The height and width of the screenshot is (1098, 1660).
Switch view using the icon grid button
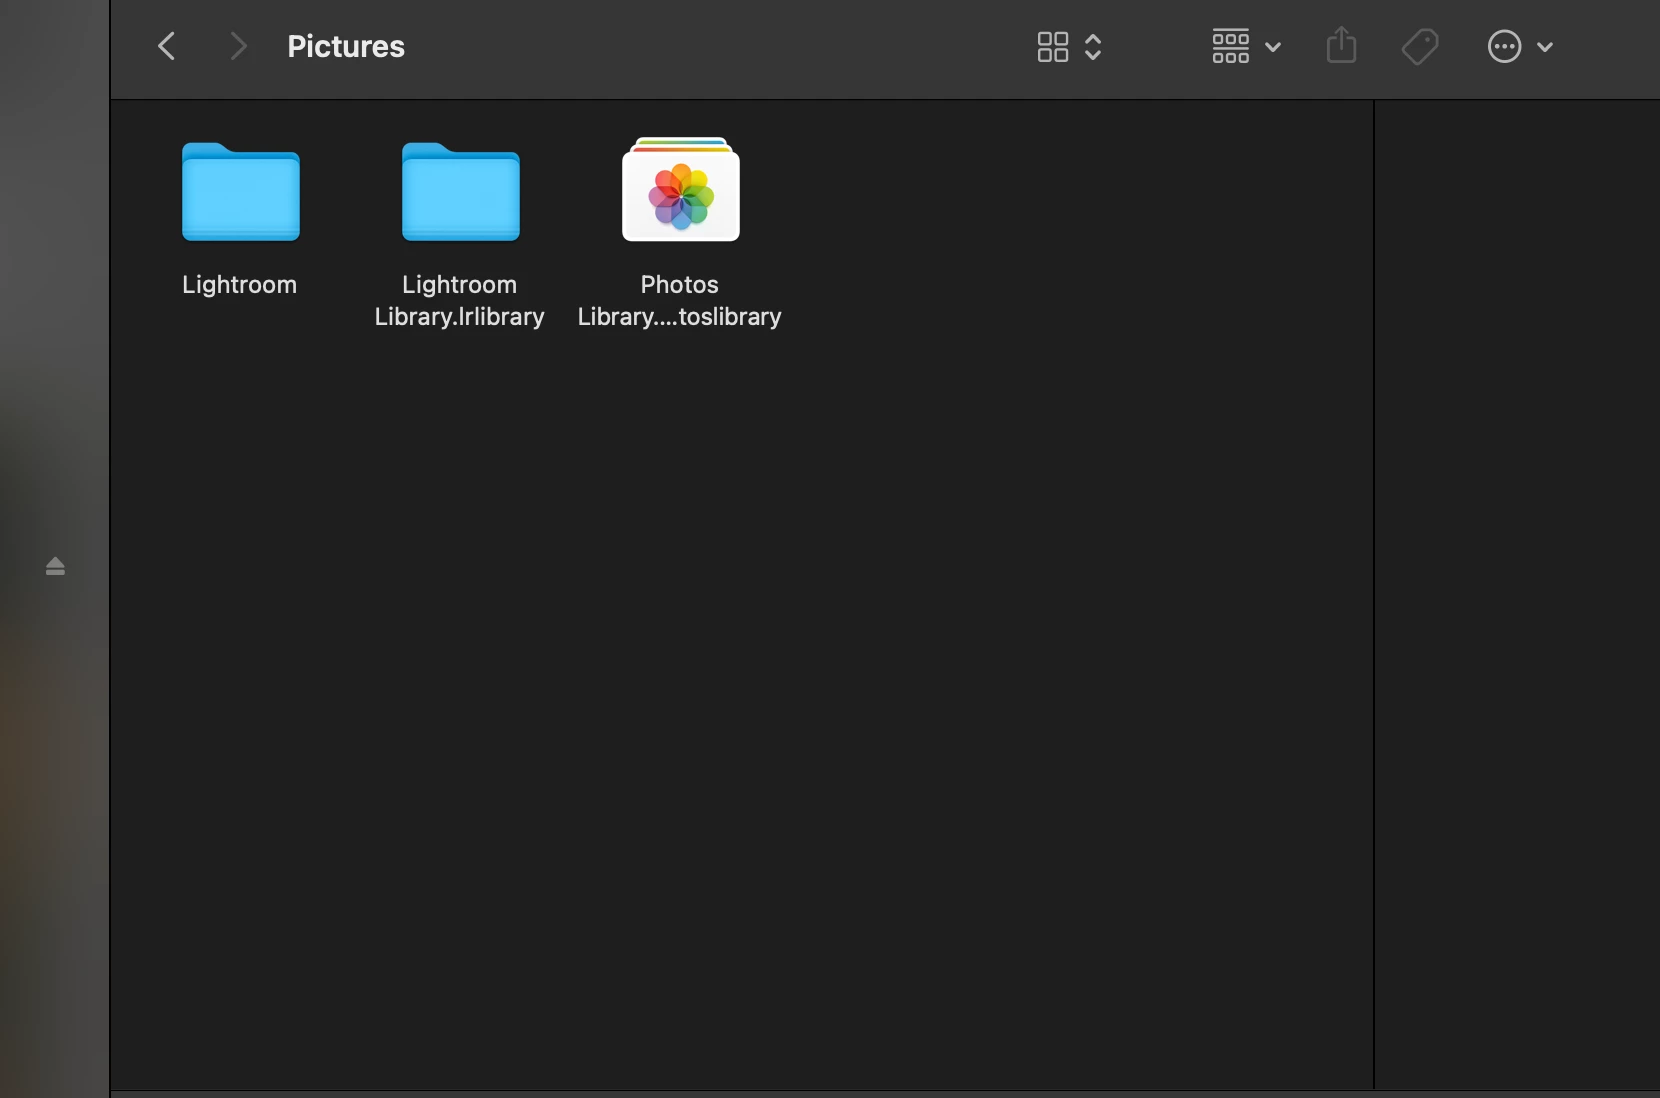(1052, 47)
